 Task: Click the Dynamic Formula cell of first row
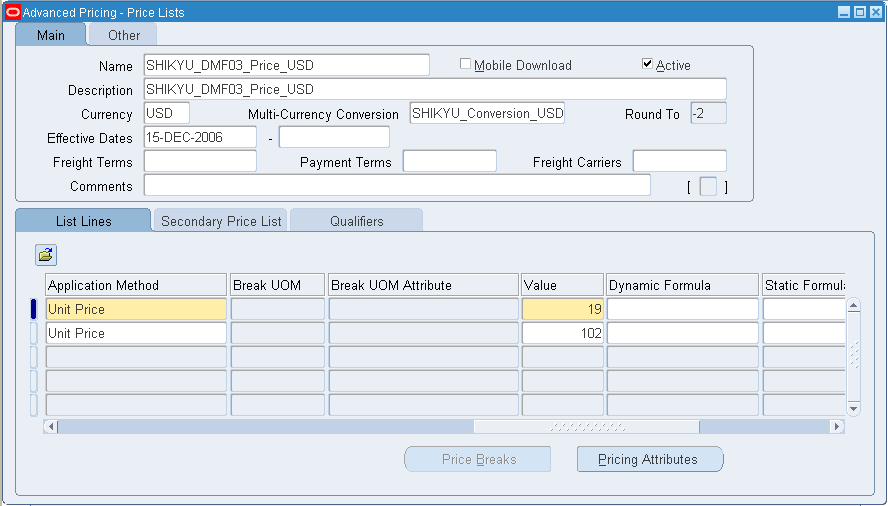682,309
